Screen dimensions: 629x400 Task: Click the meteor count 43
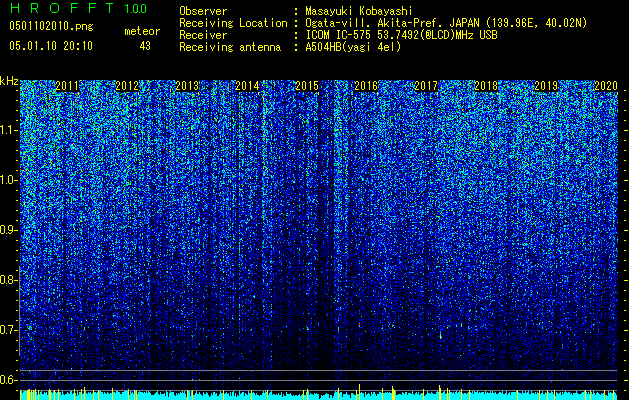pyautogui.click(x=145, y=46)
